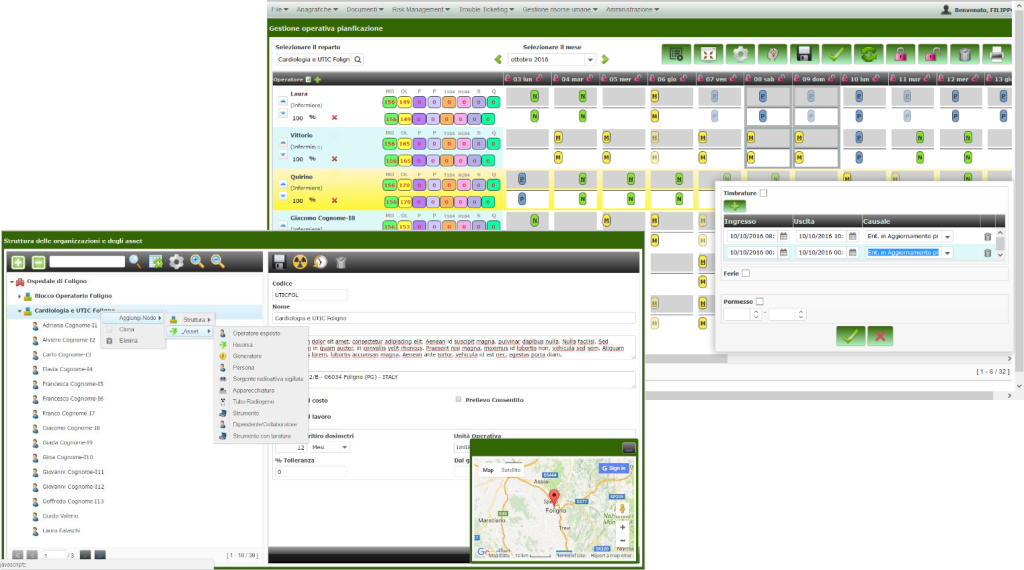Go to next month with green arrow
The height and width of the screenshot is (570, 1024).
pyautogui.click(x=605, y=60)
